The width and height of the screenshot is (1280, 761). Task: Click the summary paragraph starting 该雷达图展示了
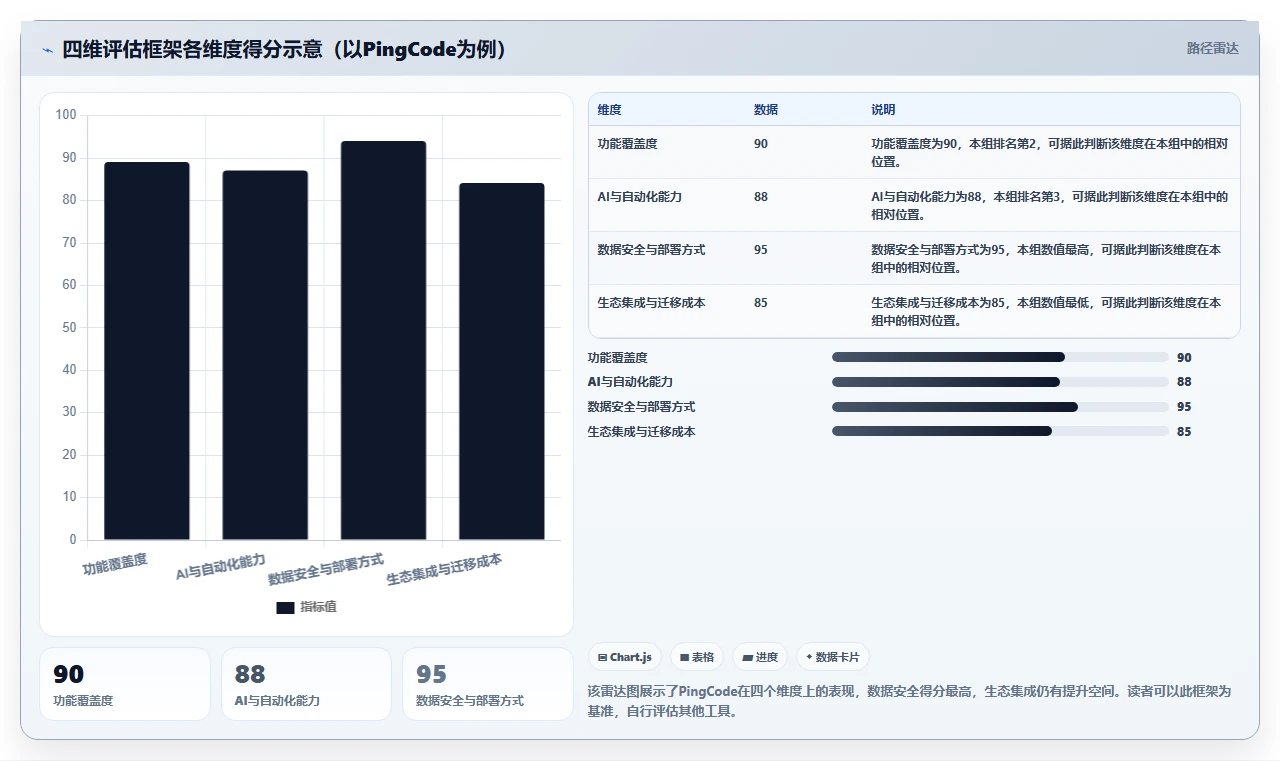tap(909, 702)
